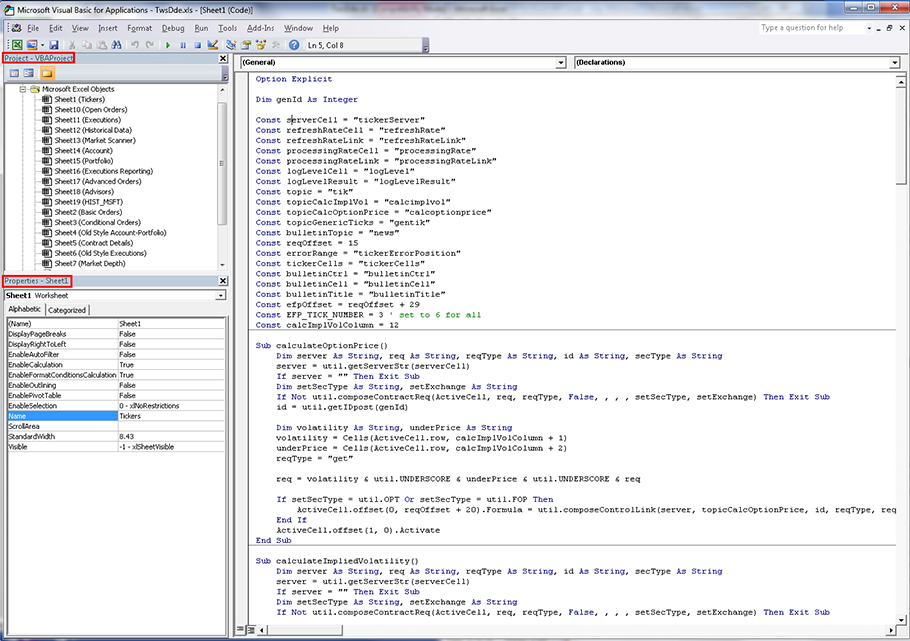Viewport: 910px width, 641px height.
Task: Click the Redo arrow icon
Action: [150, 45]
